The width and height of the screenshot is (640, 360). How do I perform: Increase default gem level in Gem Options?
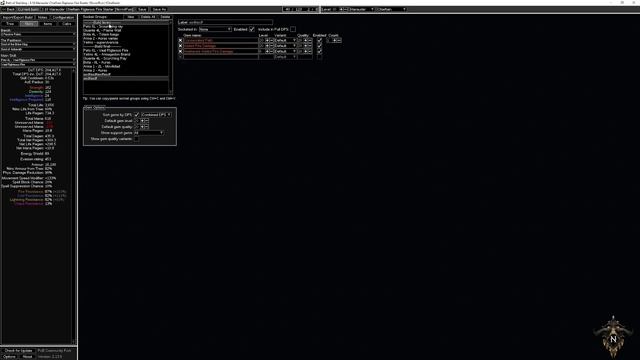[142, 121]
